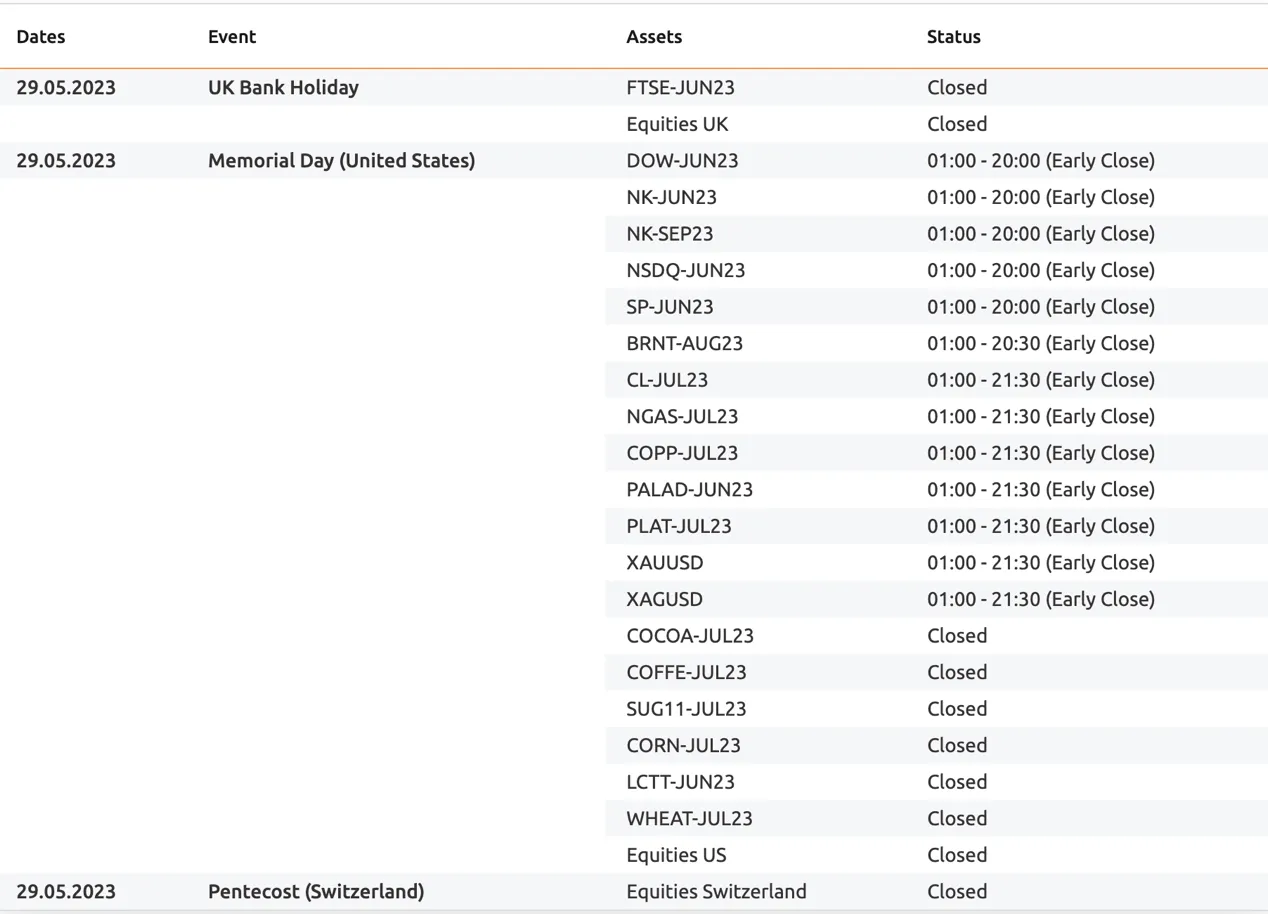Screen dimensions: 1268x914
Task: Click the WHEAT-JUL23 asset entry
Action: [x=689, y=818]
